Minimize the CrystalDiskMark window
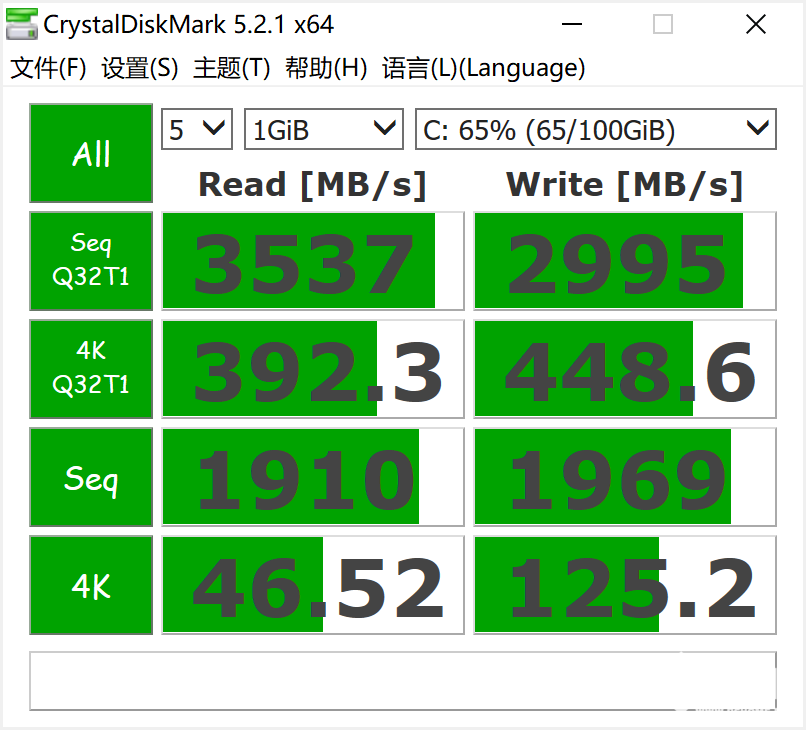 pos(571,24)
